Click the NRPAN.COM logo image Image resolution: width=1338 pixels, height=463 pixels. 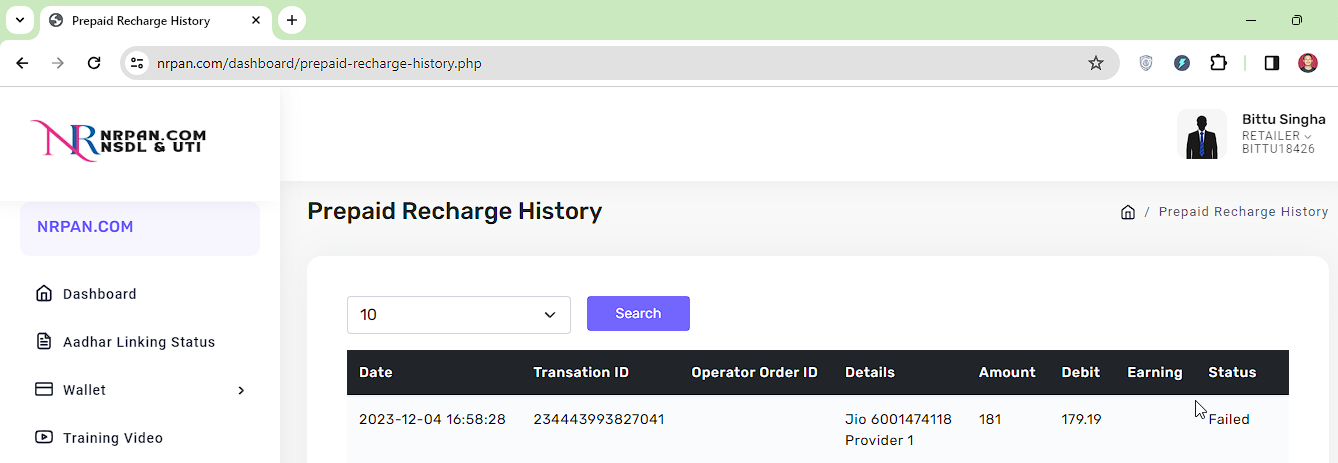[118, 141]
